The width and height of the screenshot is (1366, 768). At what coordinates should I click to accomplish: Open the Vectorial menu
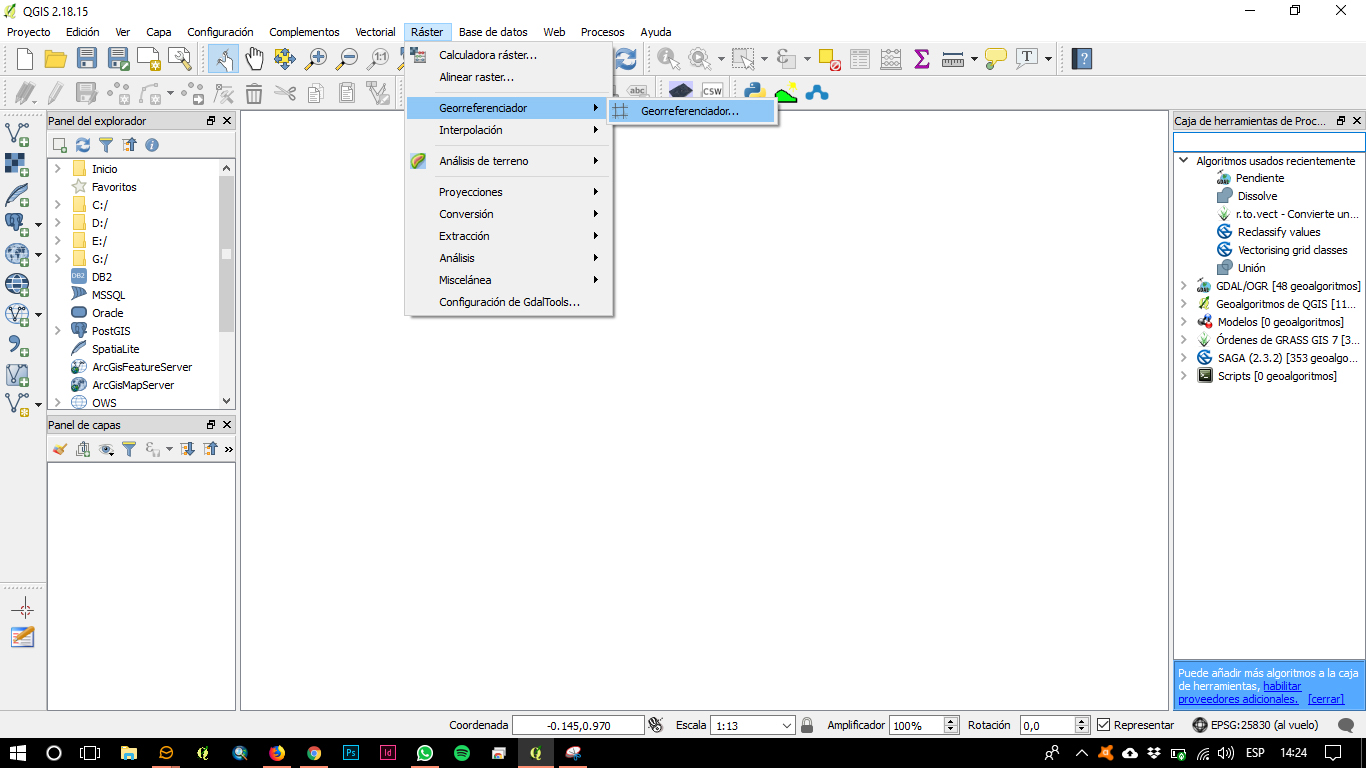point(376,32)
